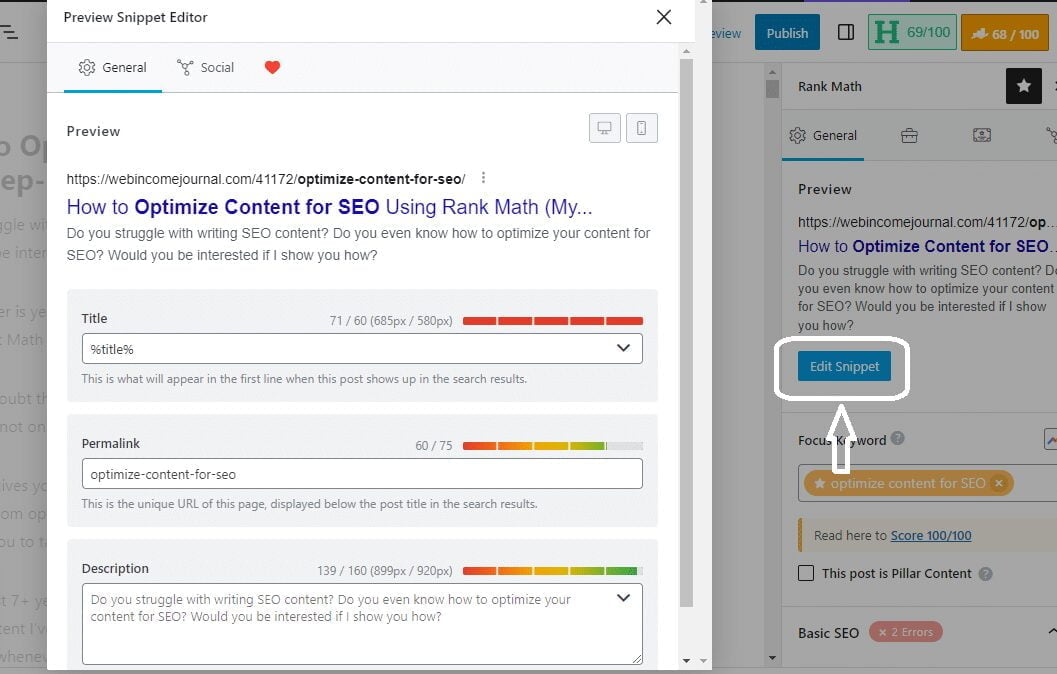Click the sidebar scroll down arrow
Image resolution: width=1057 pixels, height=674 pixels.
coord(773,658)
